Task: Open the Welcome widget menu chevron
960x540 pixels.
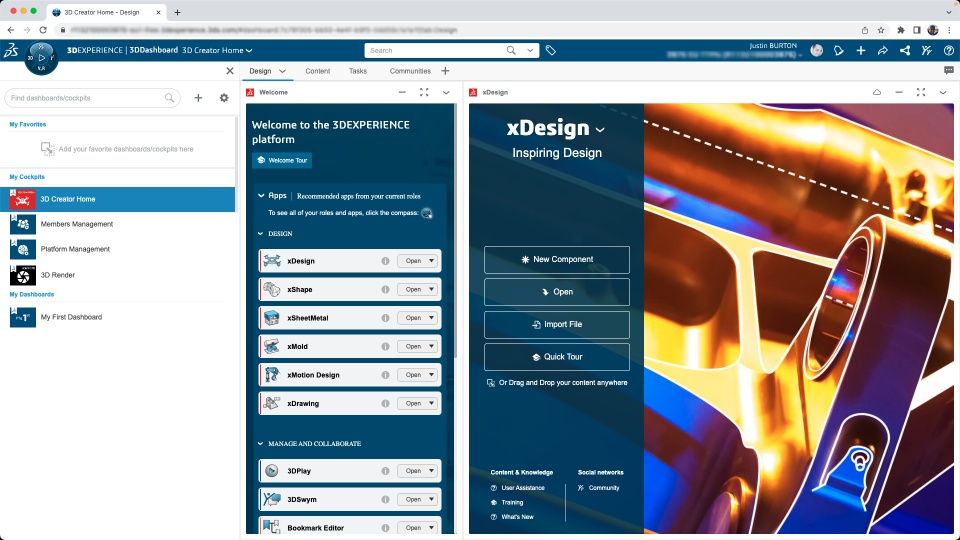Action: coord(446,92)
